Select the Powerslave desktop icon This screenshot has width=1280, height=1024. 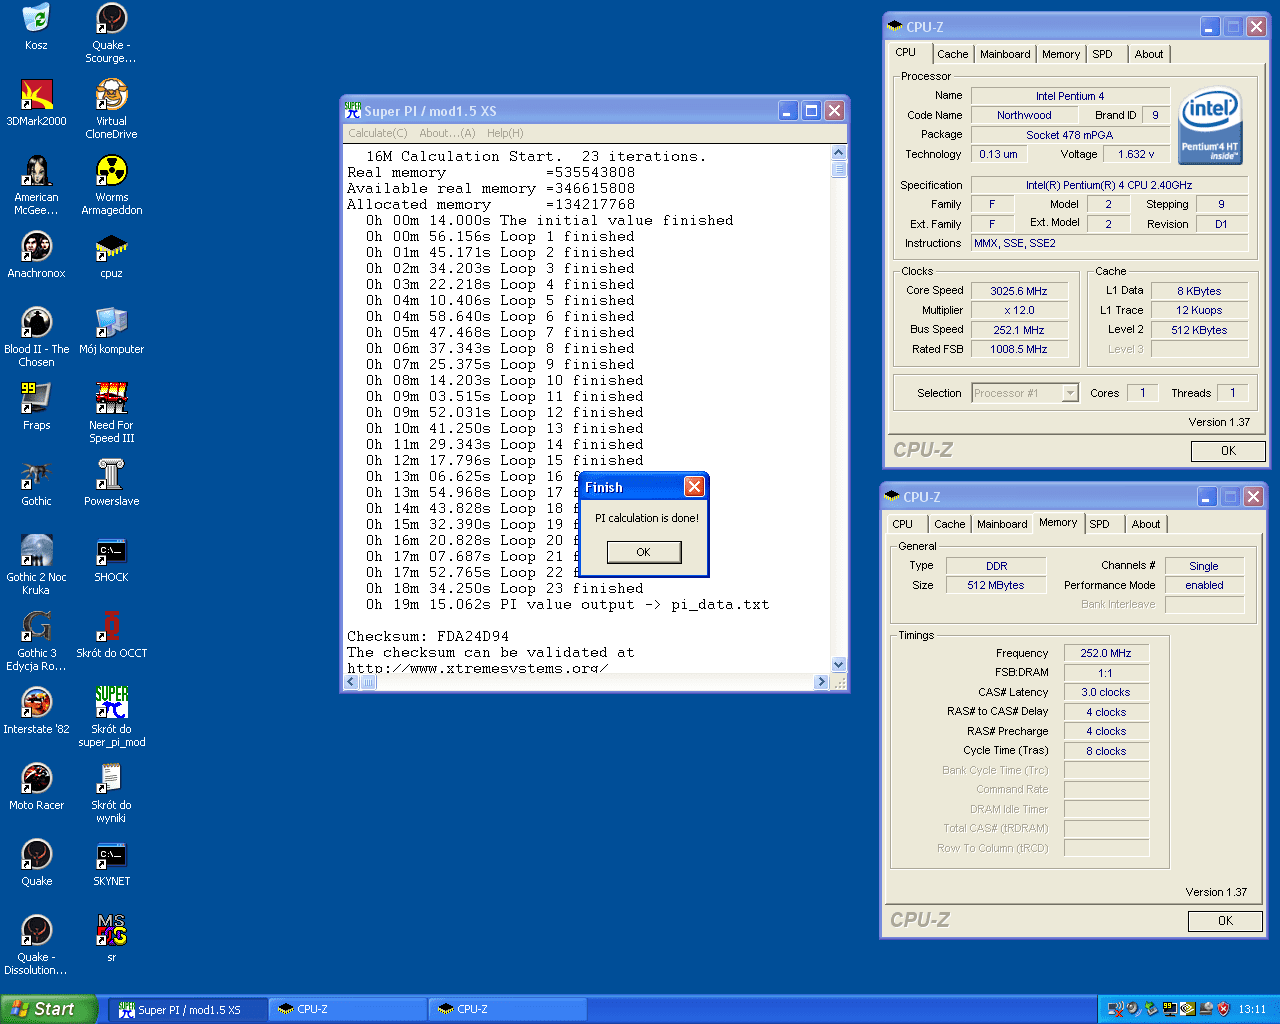(111, 483)
